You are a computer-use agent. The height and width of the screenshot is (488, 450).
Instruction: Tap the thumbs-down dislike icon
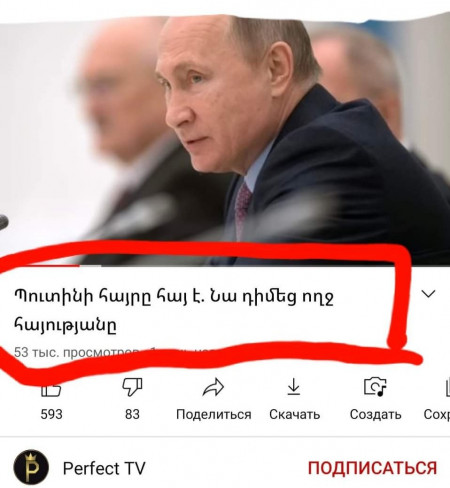132,387
